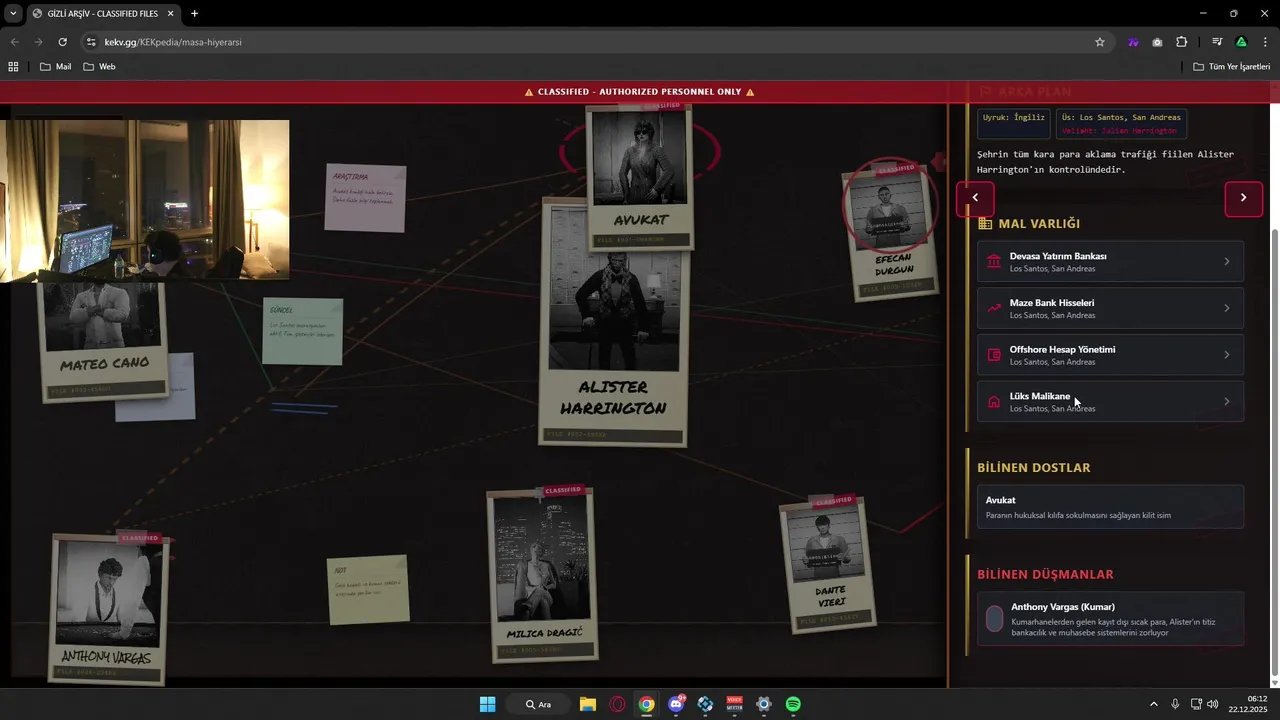1280x720 pixels.
Task: Open the Chrome three-dot menu
Action: point(1265,42)
